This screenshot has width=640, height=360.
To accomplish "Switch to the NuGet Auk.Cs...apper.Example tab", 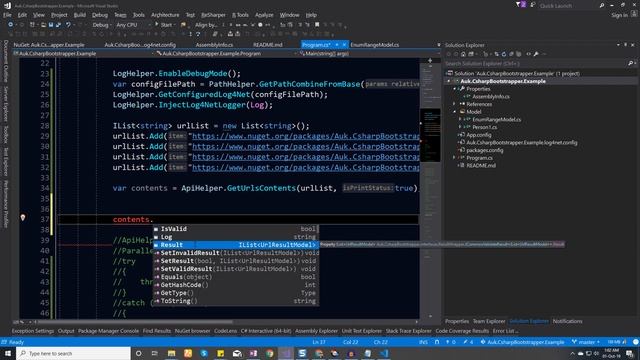I will point(49,45).
